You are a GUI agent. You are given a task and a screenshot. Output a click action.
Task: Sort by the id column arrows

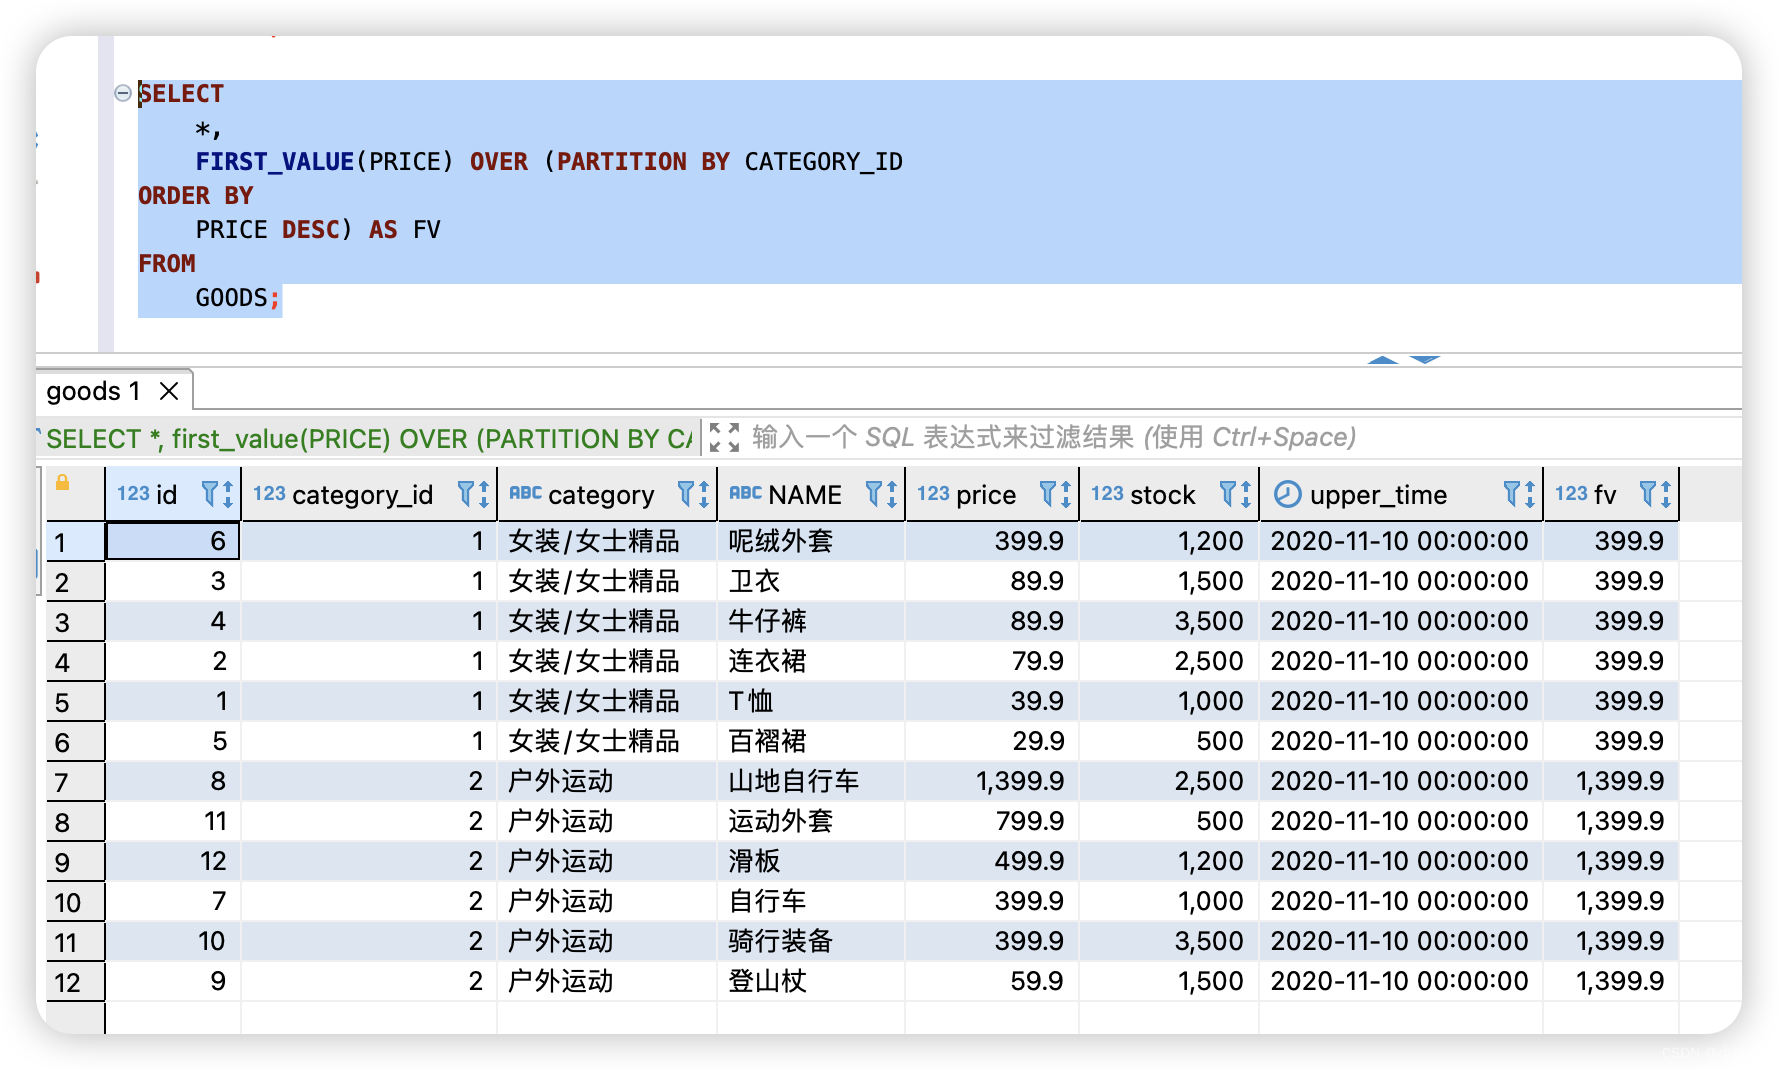[229, 494]
